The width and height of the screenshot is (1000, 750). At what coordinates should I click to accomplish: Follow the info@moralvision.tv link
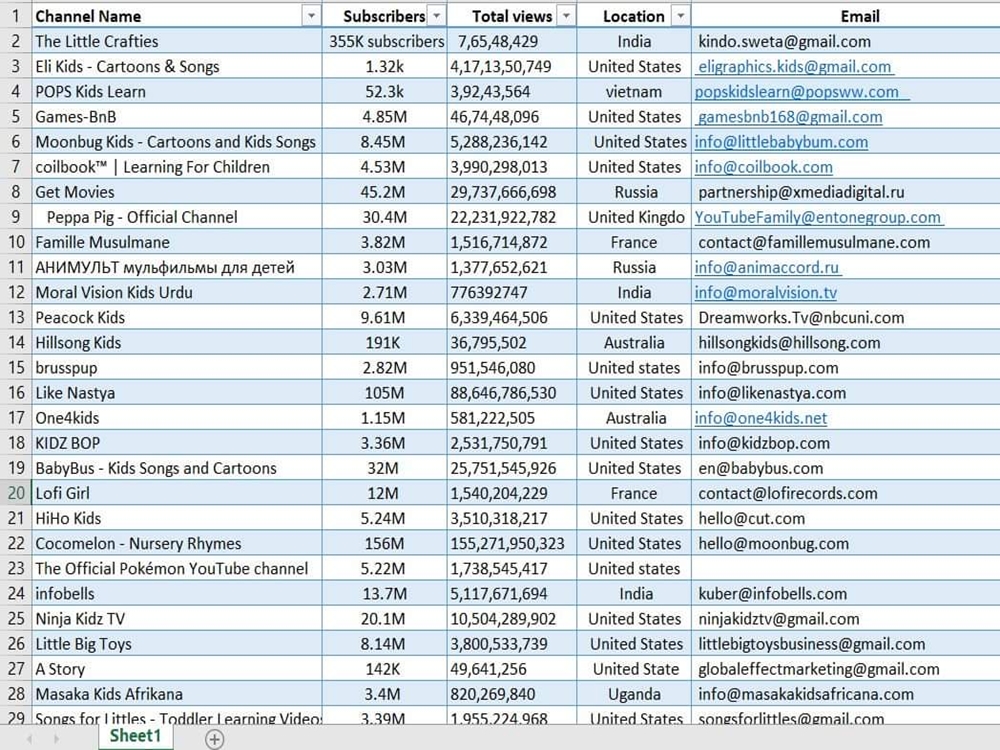point(765,293)
